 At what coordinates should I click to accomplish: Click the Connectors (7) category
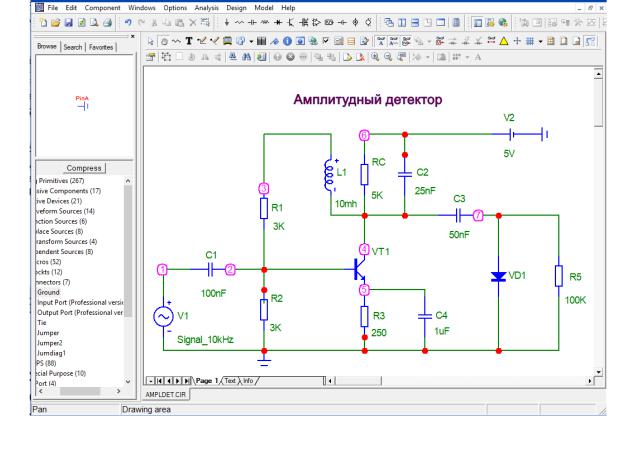tap(53, 282)
